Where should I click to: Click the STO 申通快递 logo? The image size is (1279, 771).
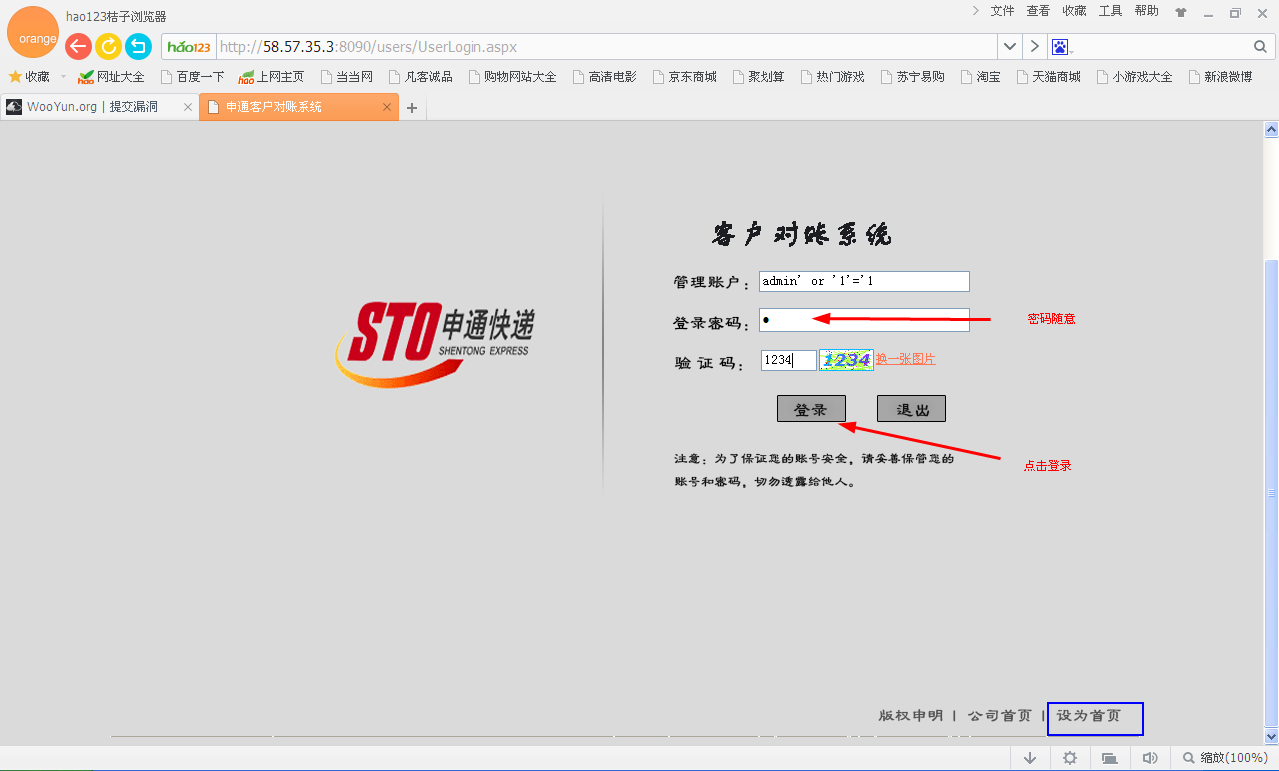436,344
